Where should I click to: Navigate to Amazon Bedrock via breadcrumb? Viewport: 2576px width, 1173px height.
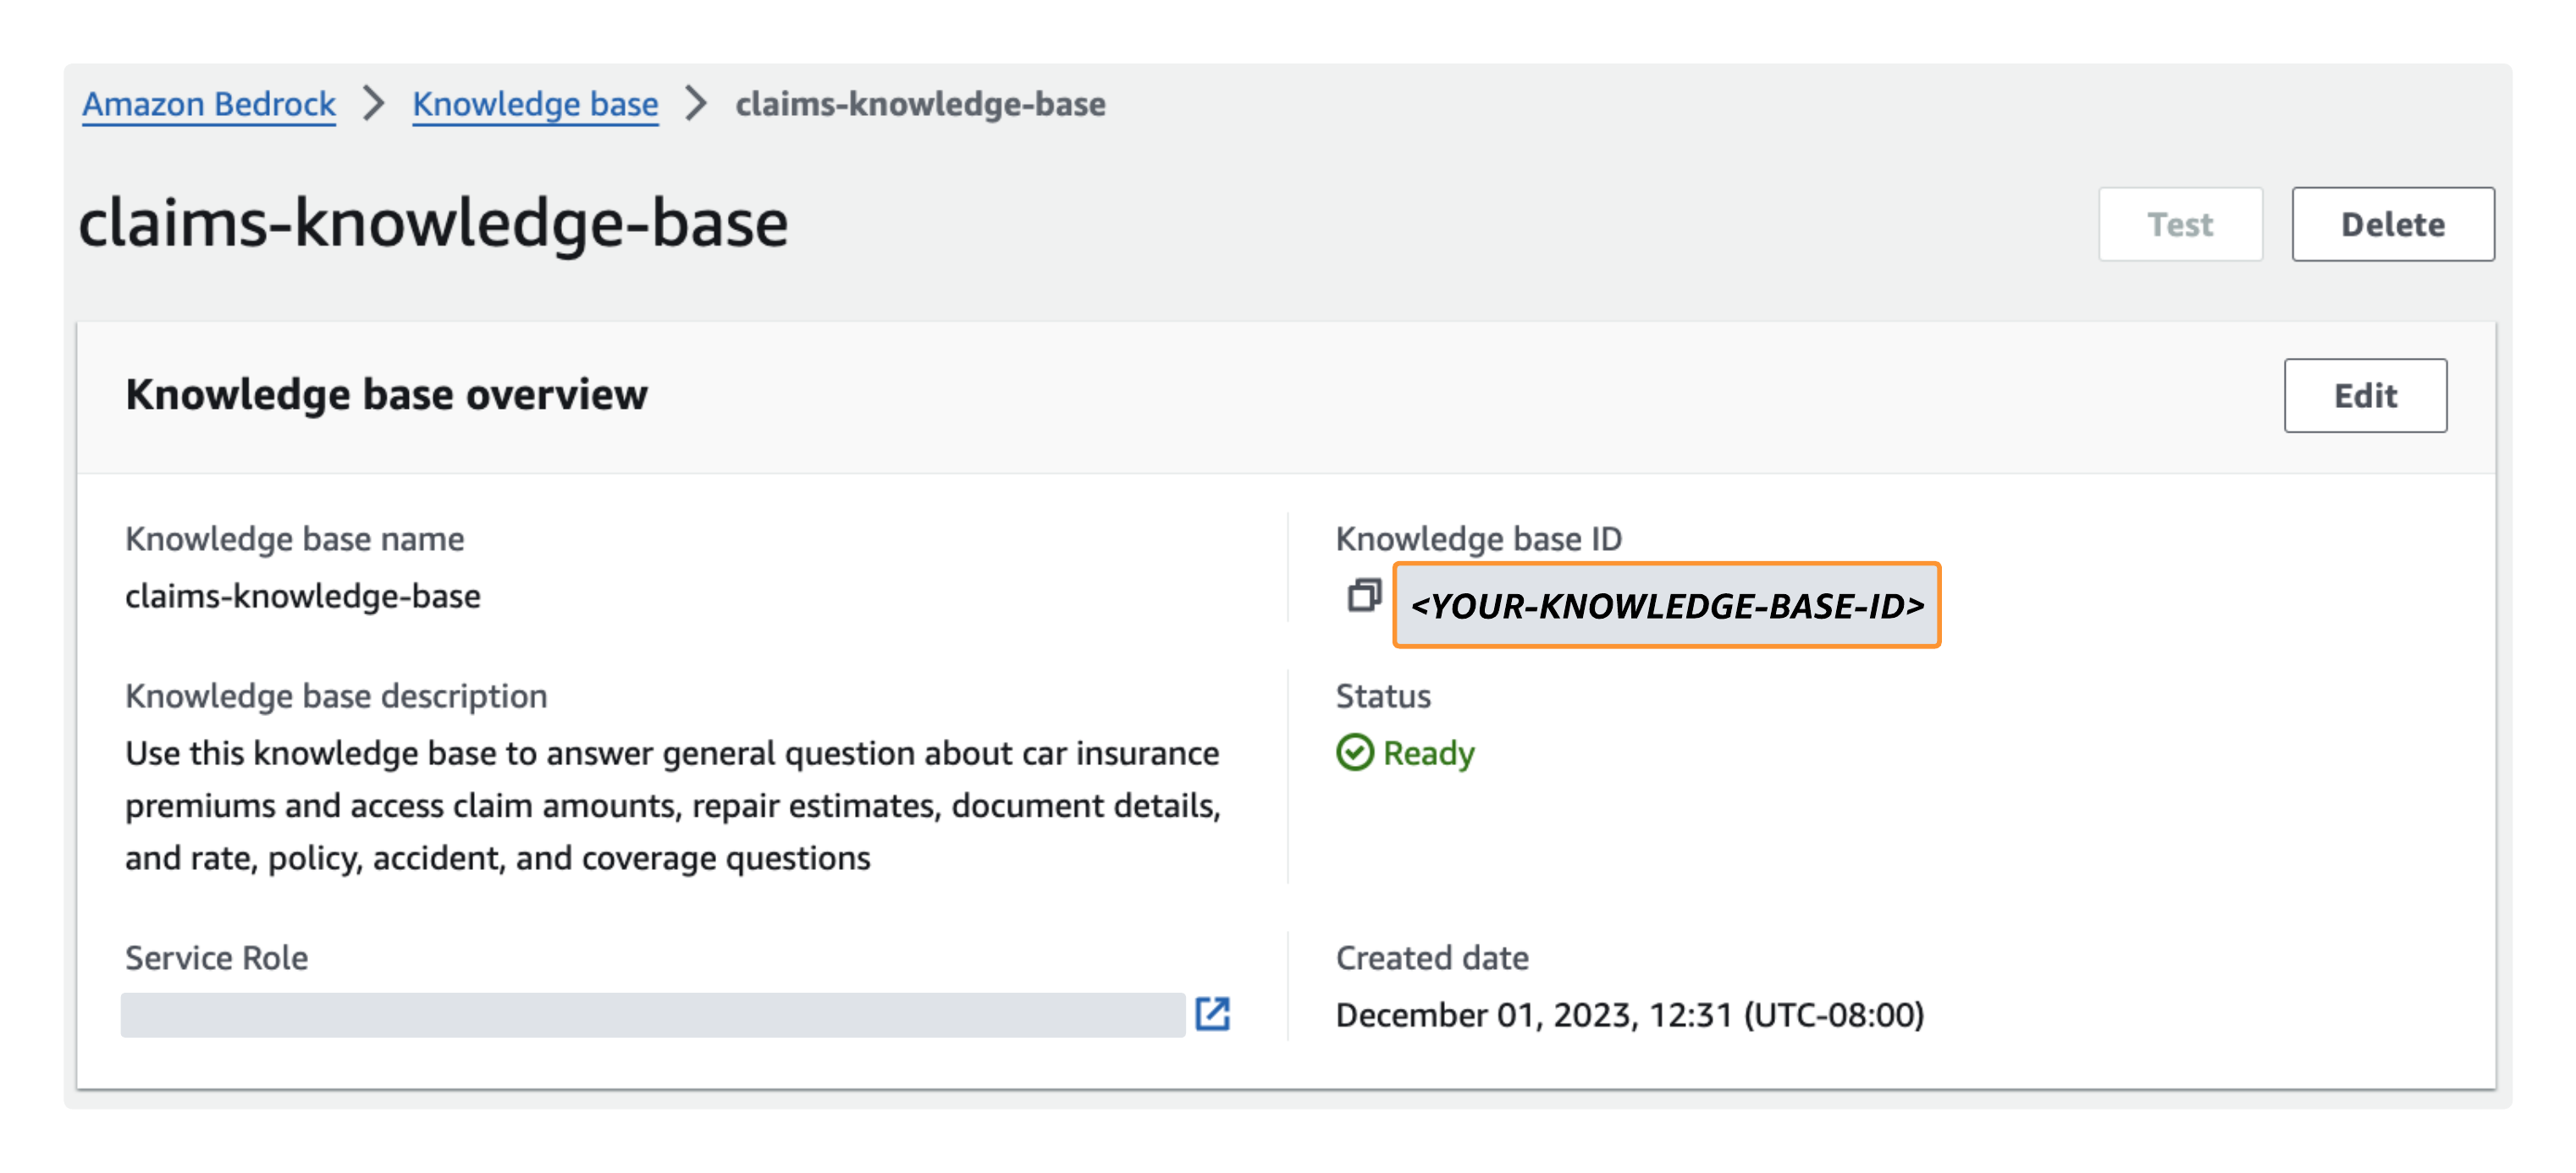pos(208,104)
